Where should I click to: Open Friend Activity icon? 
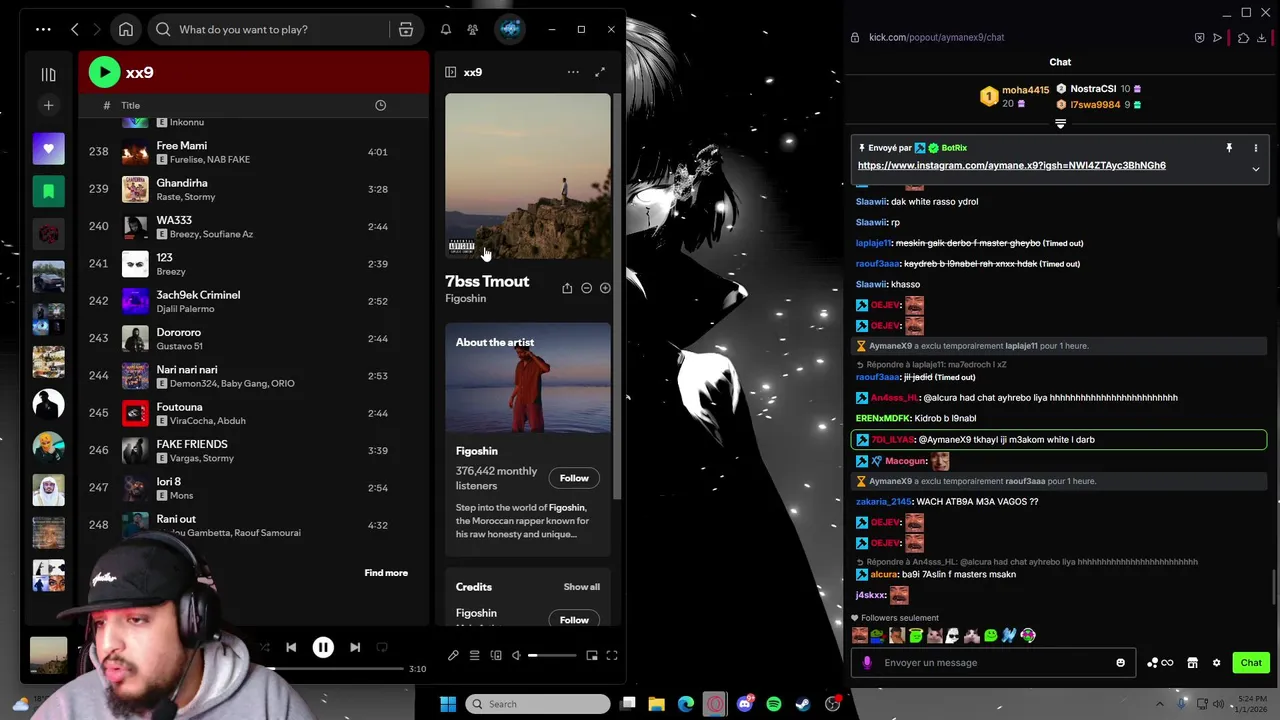(472, 30)
